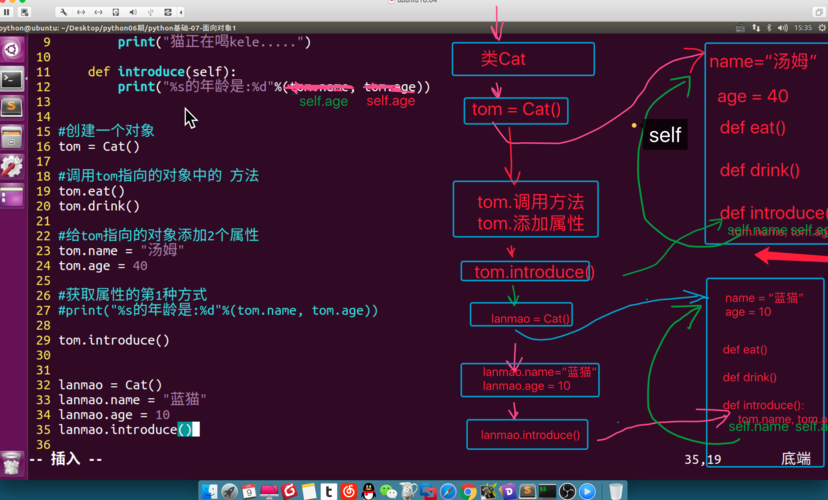The width and height of the screenshot is (828, 500).
Task: Click the comment '#创建一个对象' on line 15
Action: 106,130
